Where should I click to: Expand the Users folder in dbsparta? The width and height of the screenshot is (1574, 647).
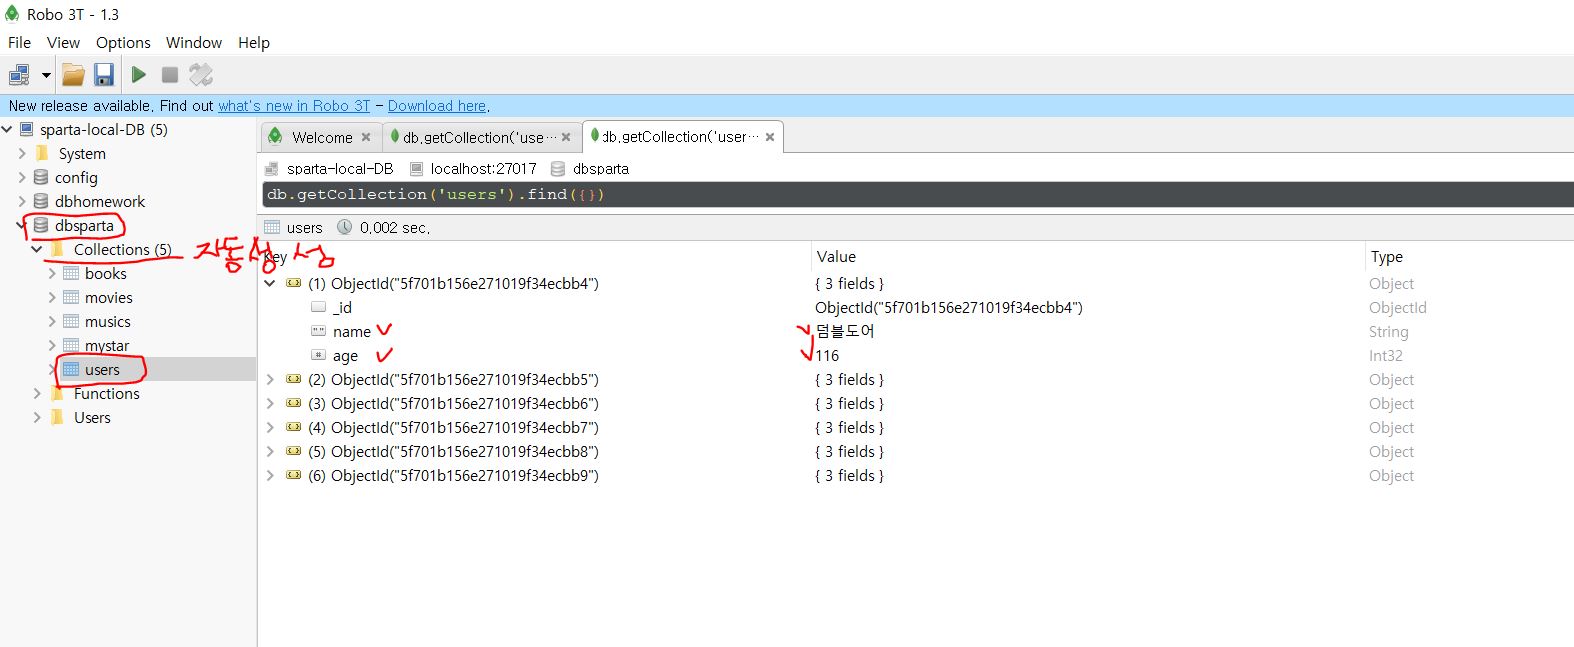click(37, 417)
